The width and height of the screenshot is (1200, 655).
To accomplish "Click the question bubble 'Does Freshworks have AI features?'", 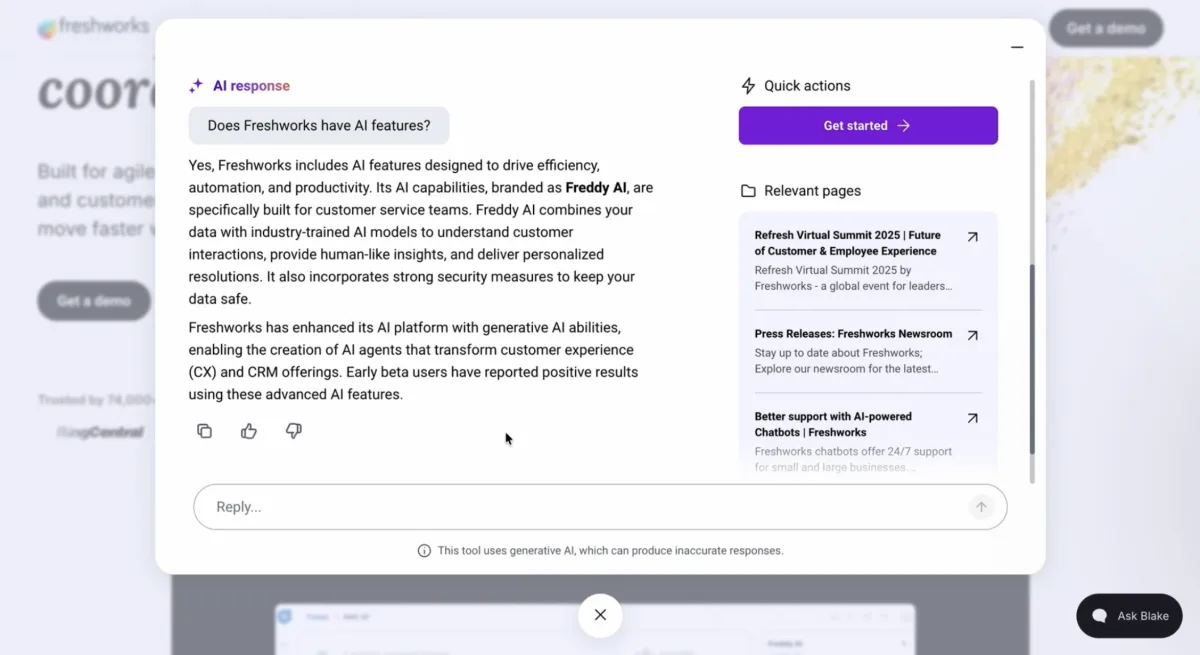I will point(319,126).
